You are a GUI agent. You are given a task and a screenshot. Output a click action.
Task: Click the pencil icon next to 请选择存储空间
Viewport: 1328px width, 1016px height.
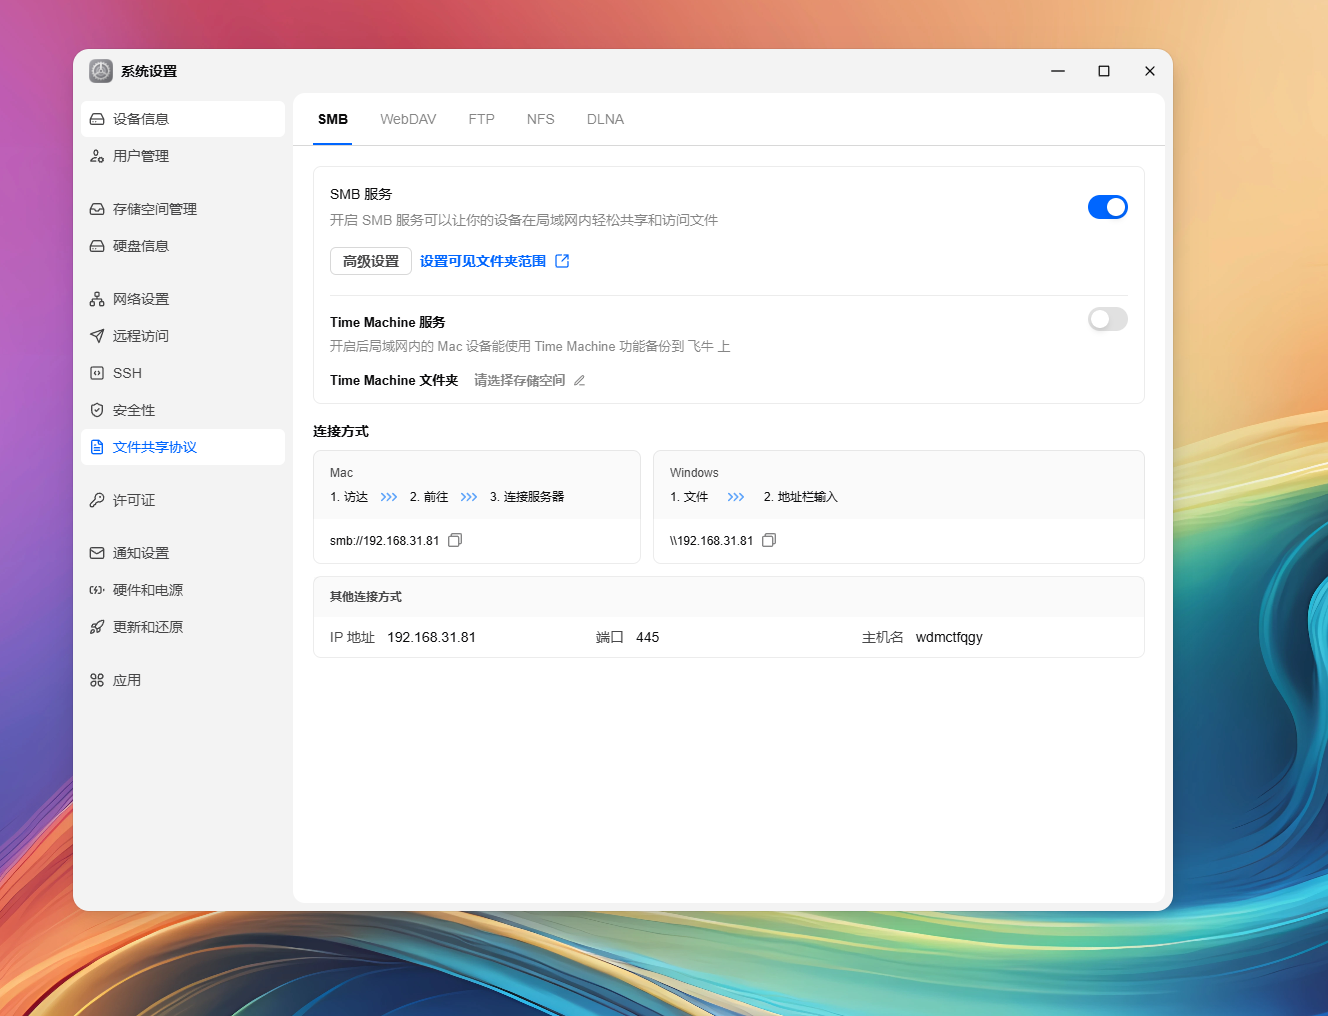pyautogui.click(x=579, y=380)
